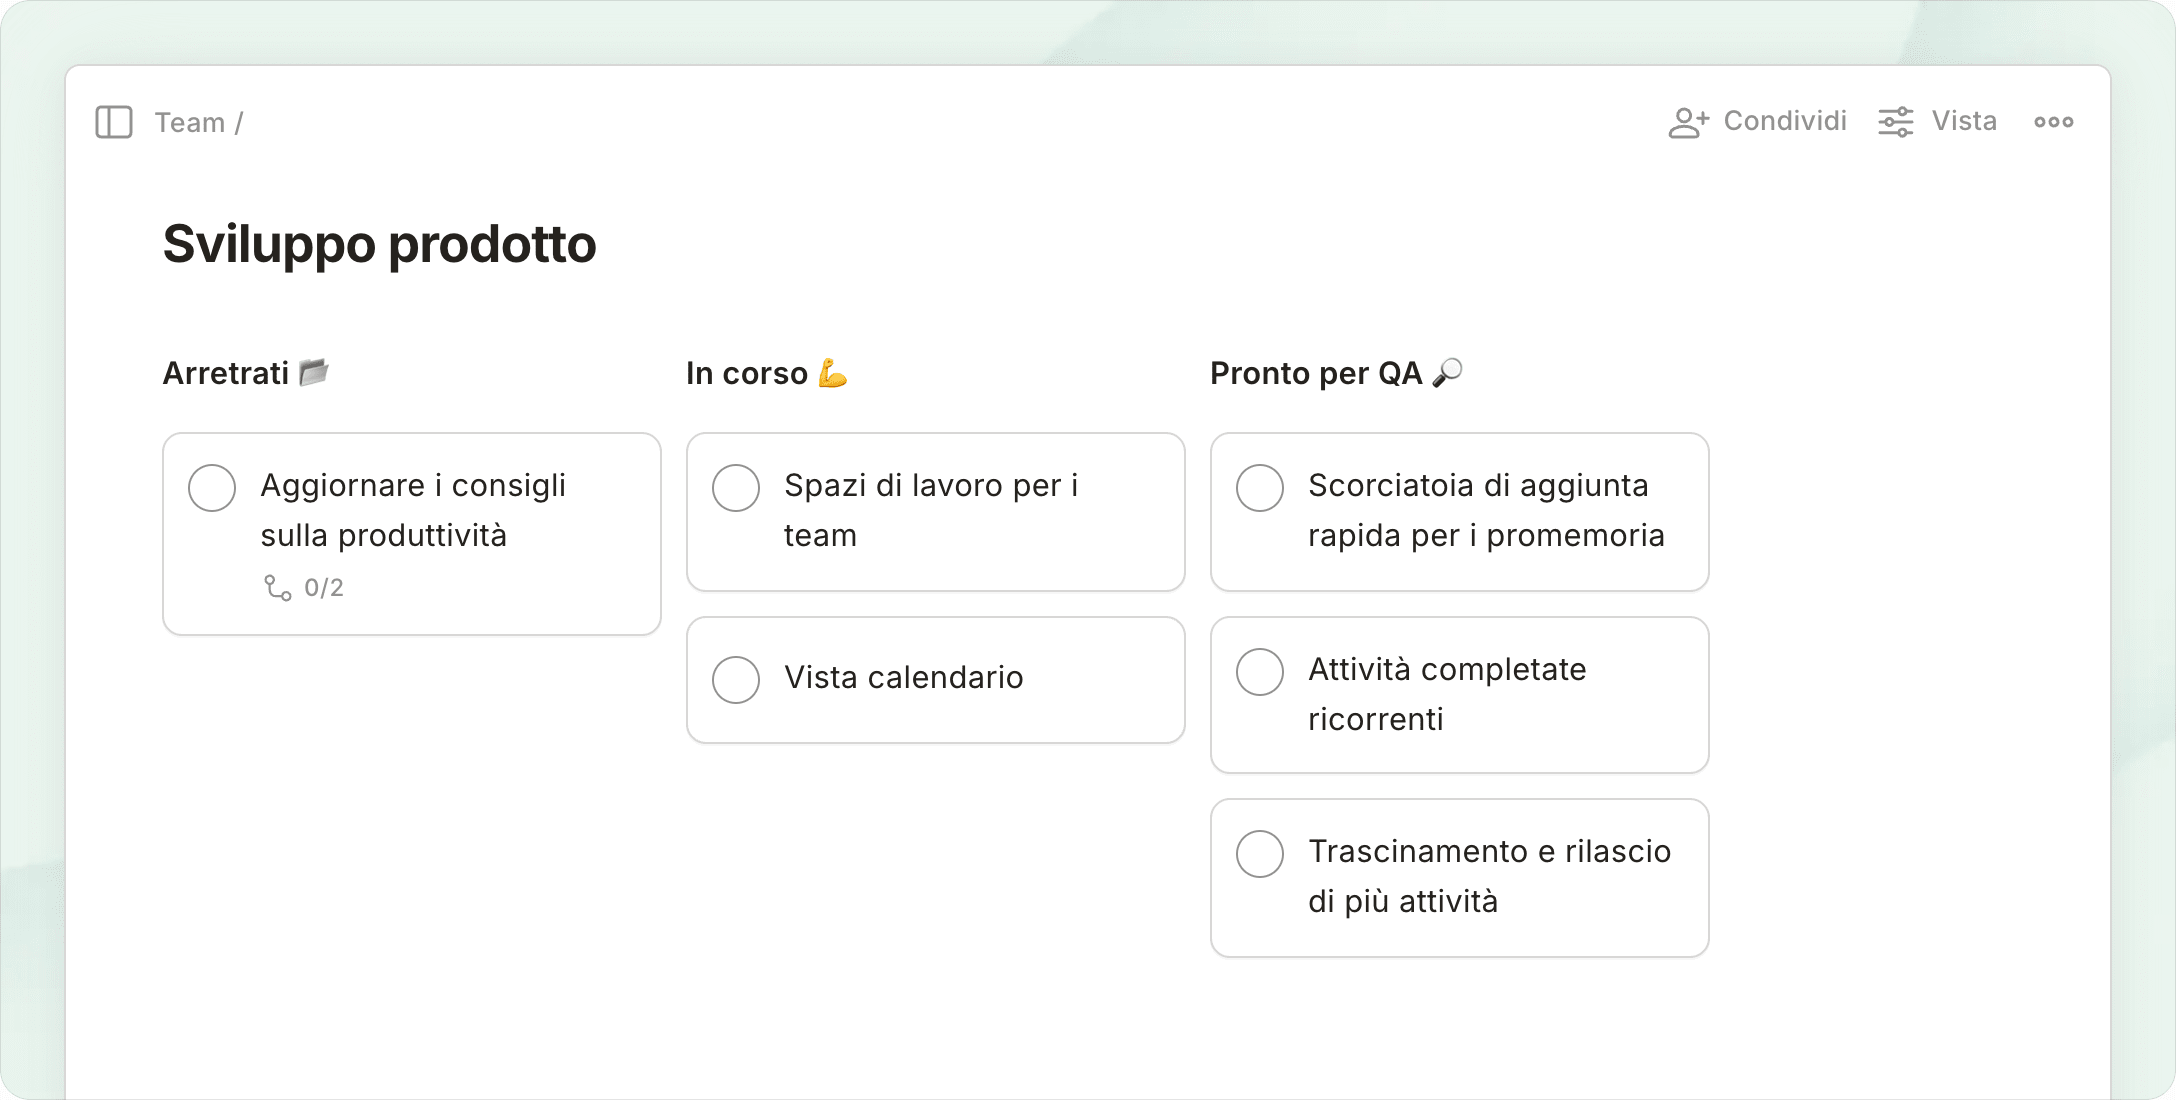
Task: Open the Vista view options
Action: tap(1963, 121)
